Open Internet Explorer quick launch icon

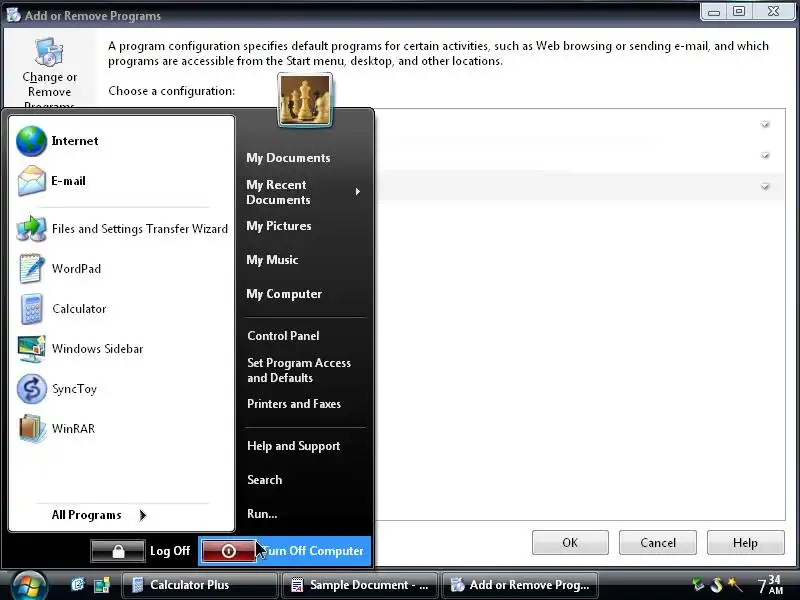tap(78, 585)
